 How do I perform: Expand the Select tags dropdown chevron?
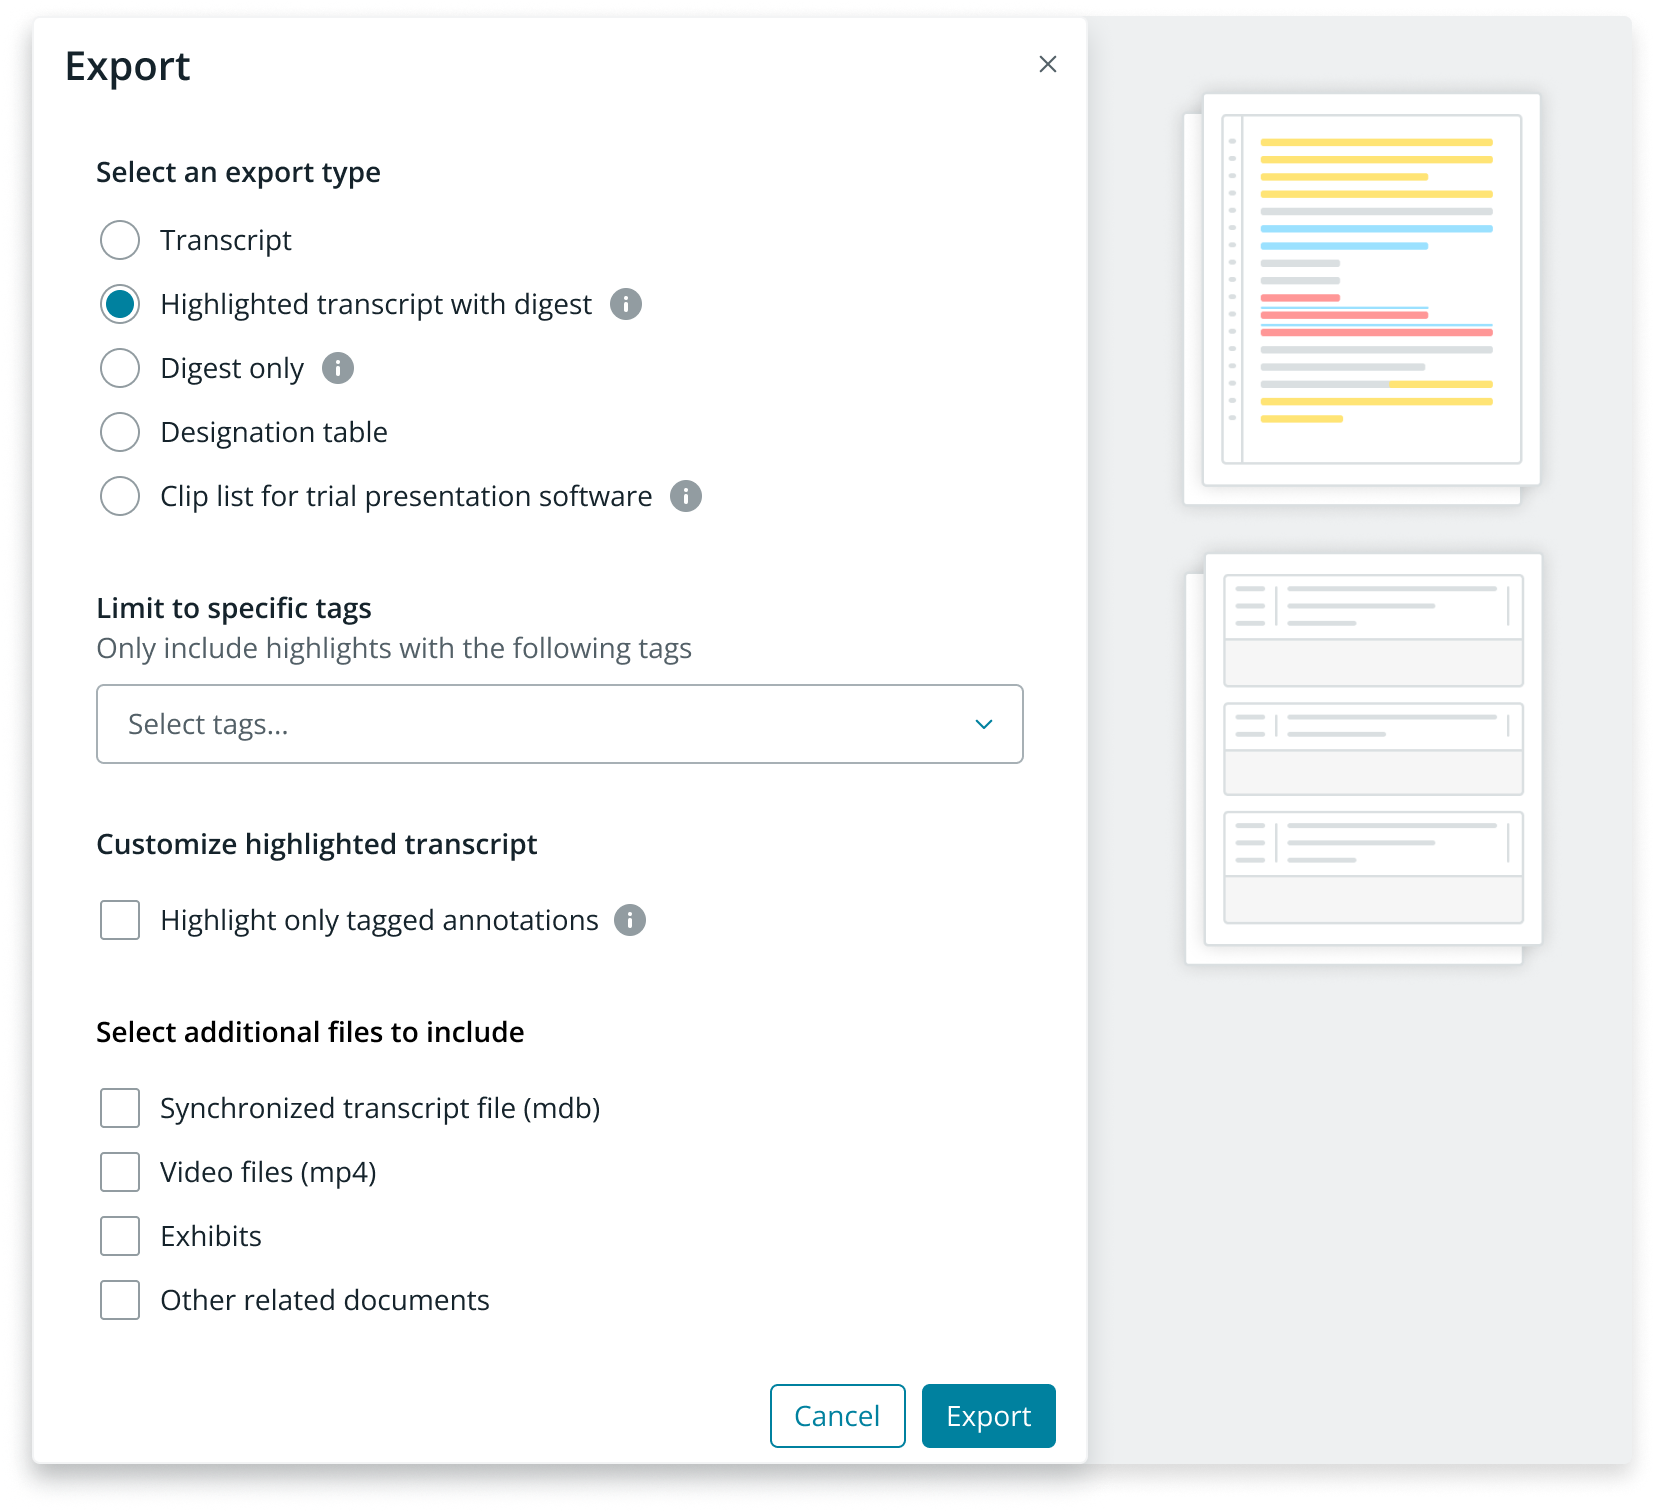coord(983,724)
